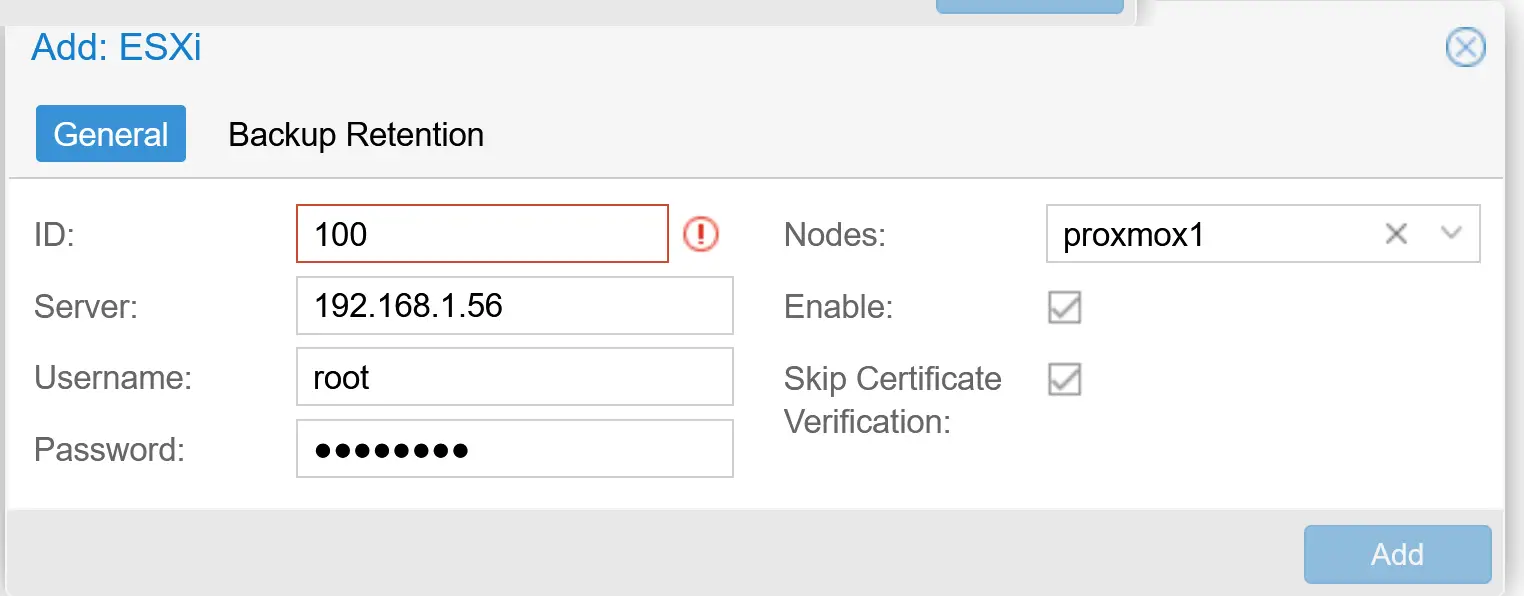Click the Add: ESXi dialog title
Image resolution: width=1524 pixels, height=596 pixels.
(x=116, y=47)
